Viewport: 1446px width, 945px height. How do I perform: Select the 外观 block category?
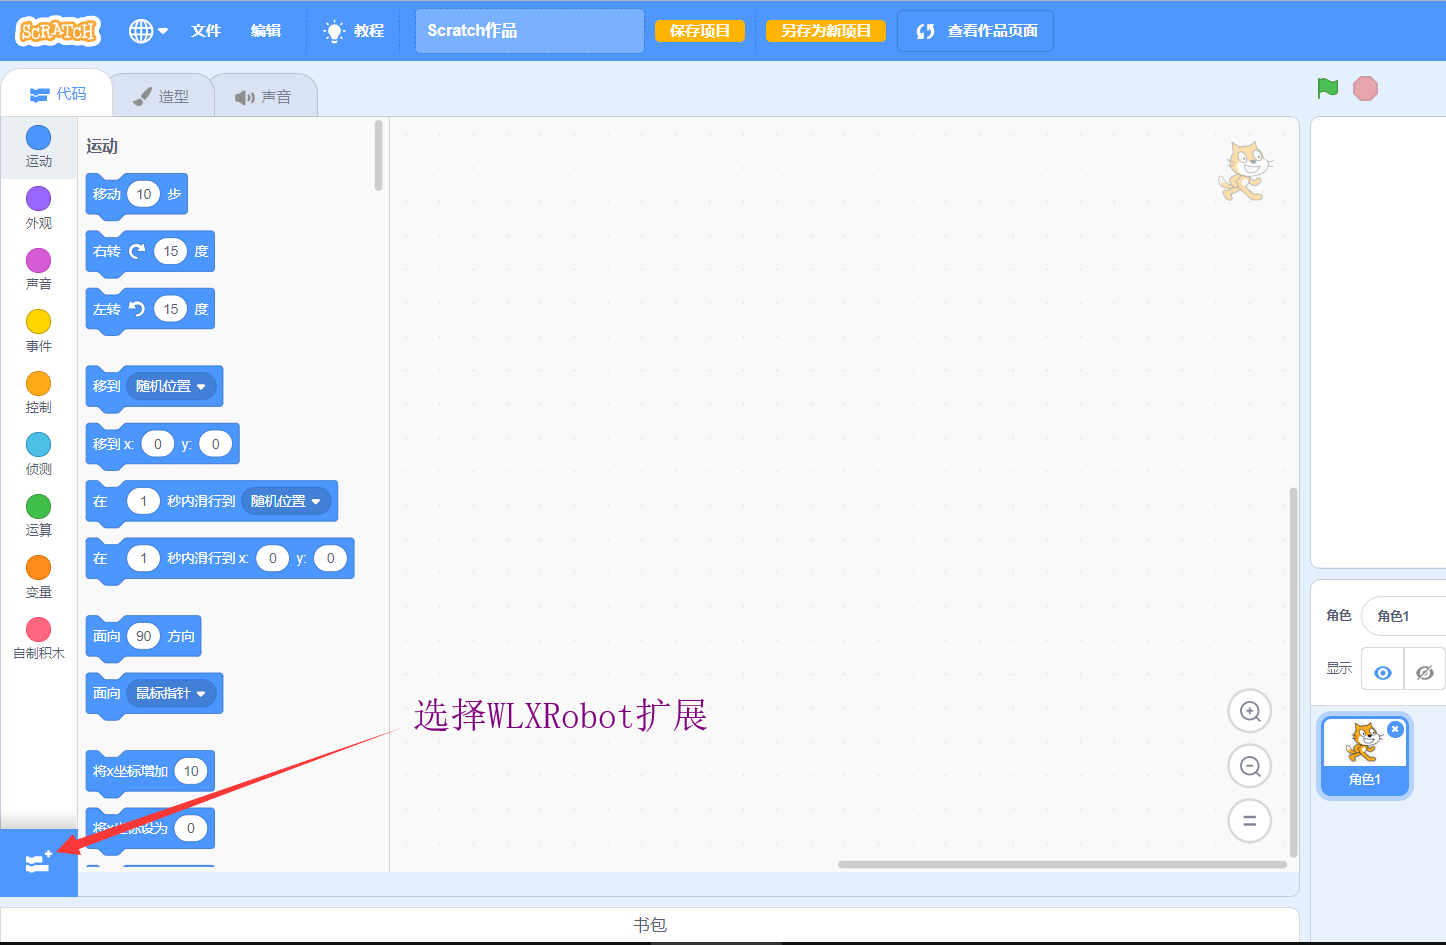(x=39, y=208)
